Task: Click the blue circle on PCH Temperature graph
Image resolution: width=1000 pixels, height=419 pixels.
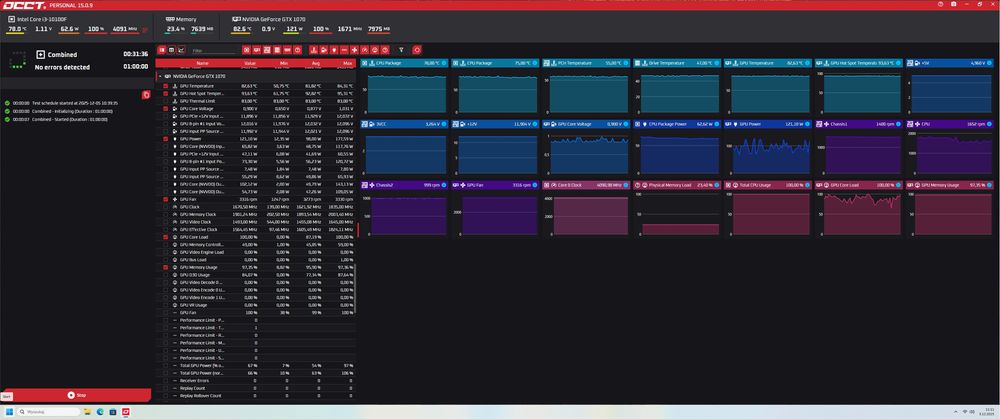Action: coord(626,63)
